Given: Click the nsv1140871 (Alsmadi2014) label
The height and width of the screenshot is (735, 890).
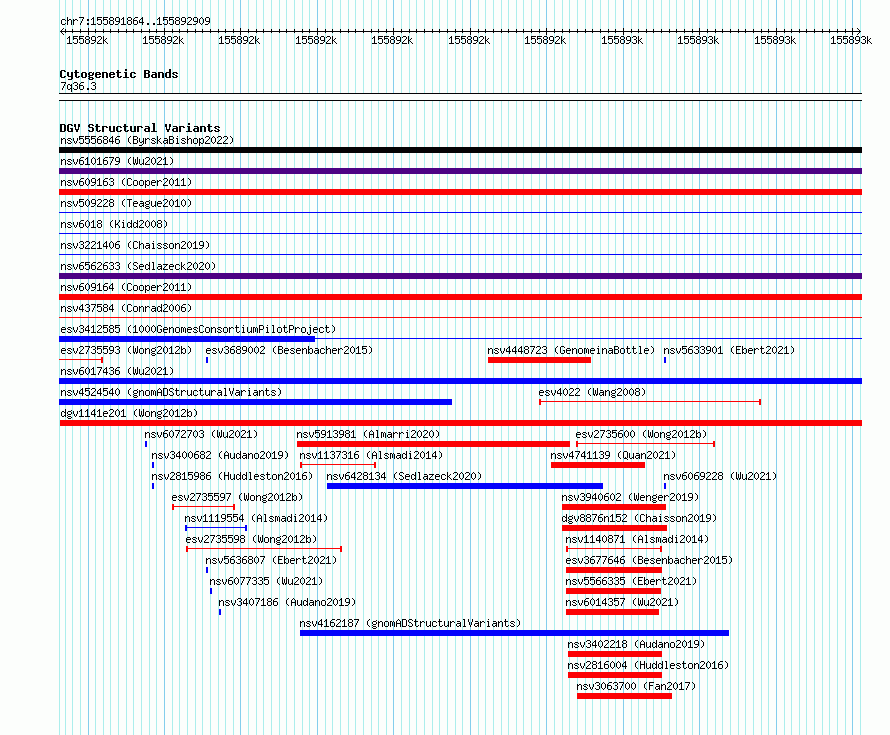Looking at the screenshot, I should click(637, 539).
